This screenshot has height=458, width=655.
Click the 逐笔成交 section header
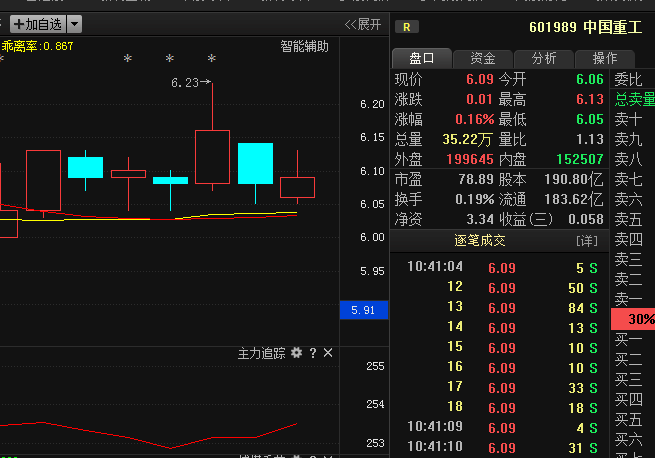click(480, 241)
